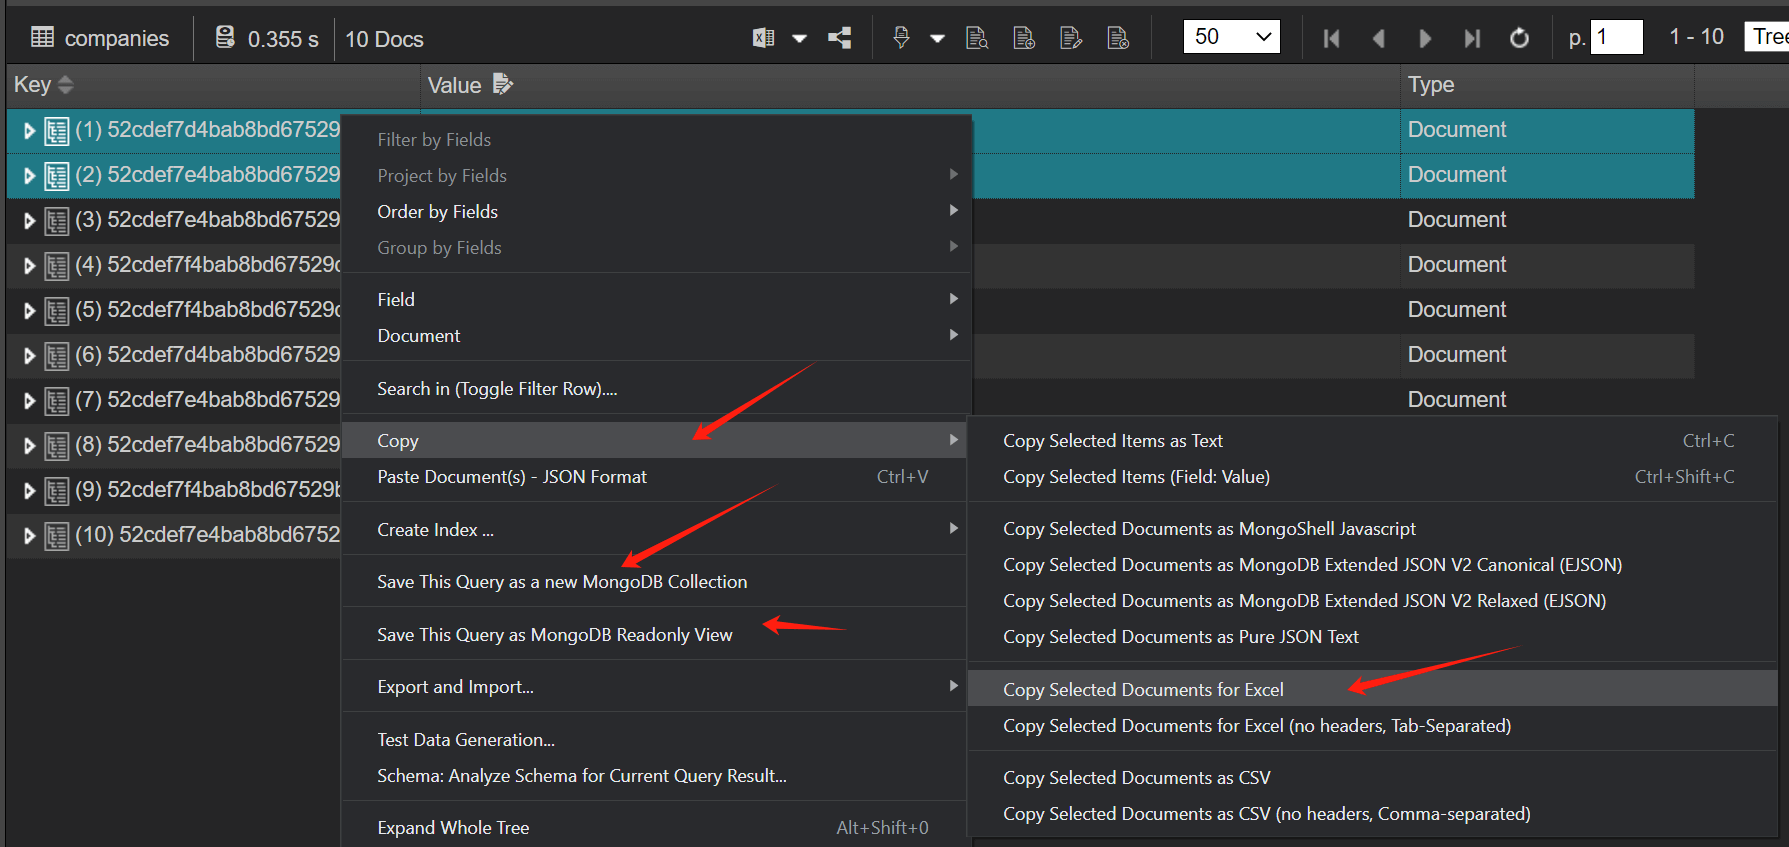
Task: Click the edit icon beside Value header
Action: coord(503,84)
